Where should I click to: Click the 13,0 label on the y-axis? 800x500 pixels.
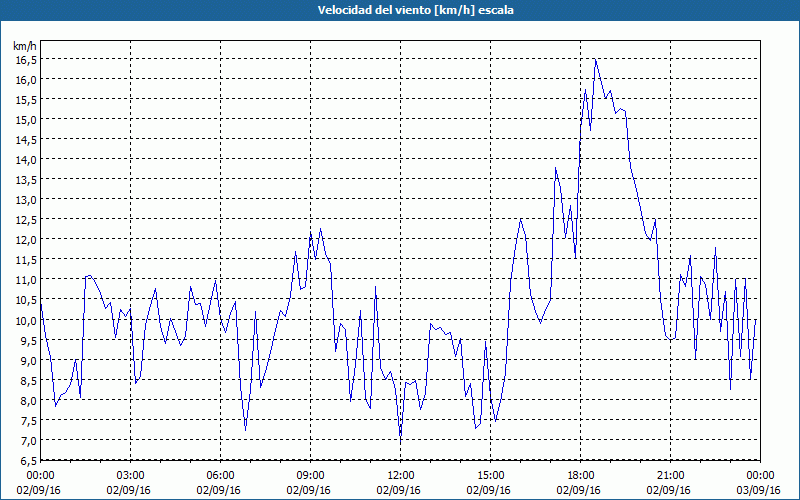pyautogui.click(x=26, y=199)
